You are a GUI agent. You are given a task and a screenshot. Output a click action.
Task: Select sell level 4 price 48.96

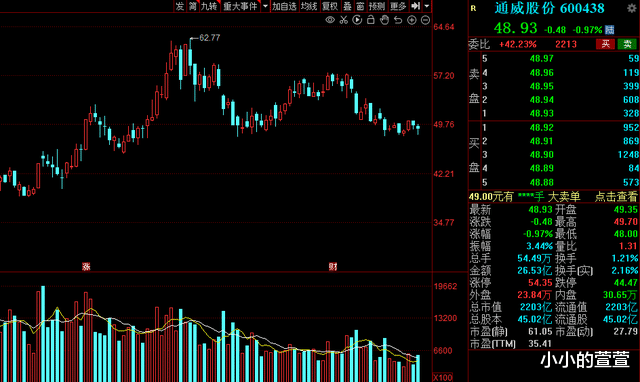point(541,73)
